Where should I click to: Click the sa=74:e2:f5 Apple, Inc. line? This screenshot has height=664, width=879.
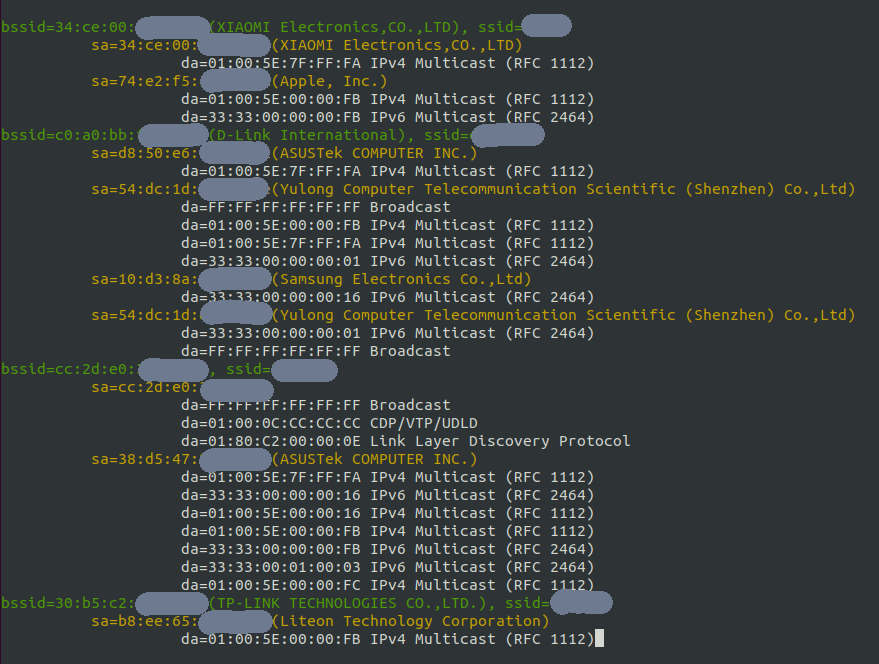coord(239,81)
